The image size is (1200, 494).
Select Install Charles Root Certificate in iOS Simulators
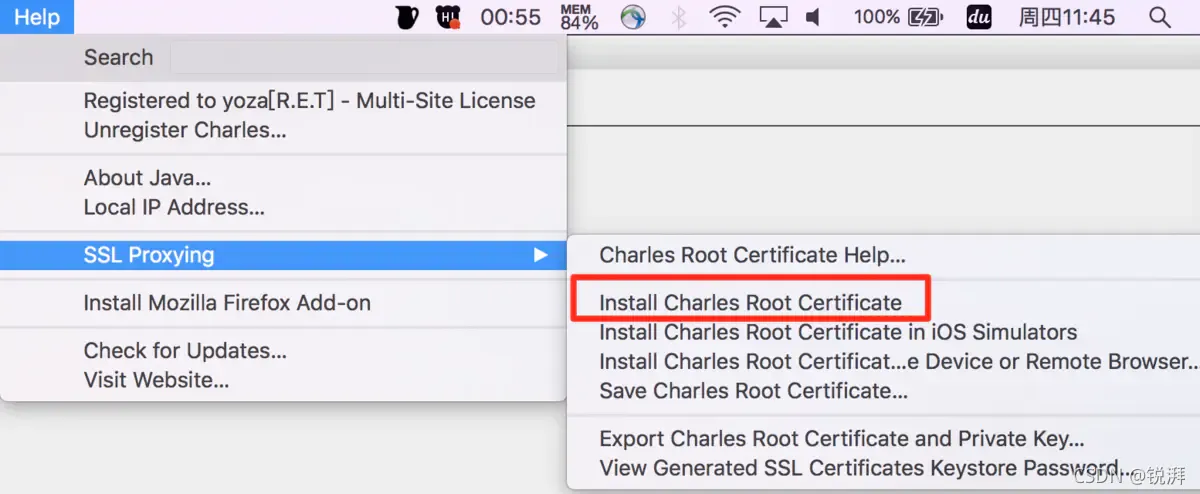pyautogui.click(x=838, y=332)
